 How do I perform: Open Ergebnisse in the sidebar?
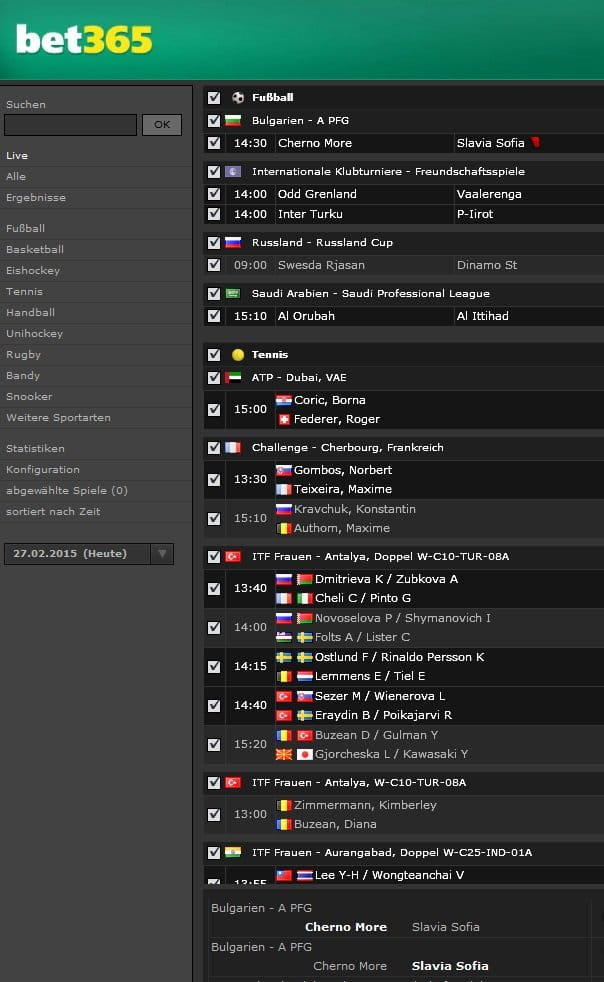36,197
